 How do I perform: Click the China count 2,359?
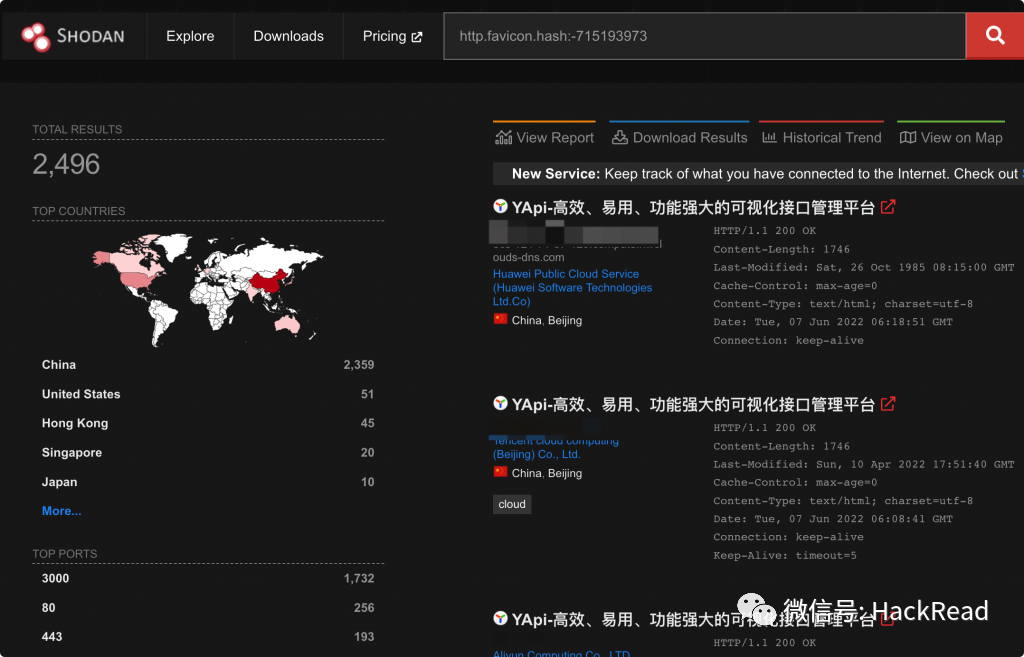tap(359, 364)
